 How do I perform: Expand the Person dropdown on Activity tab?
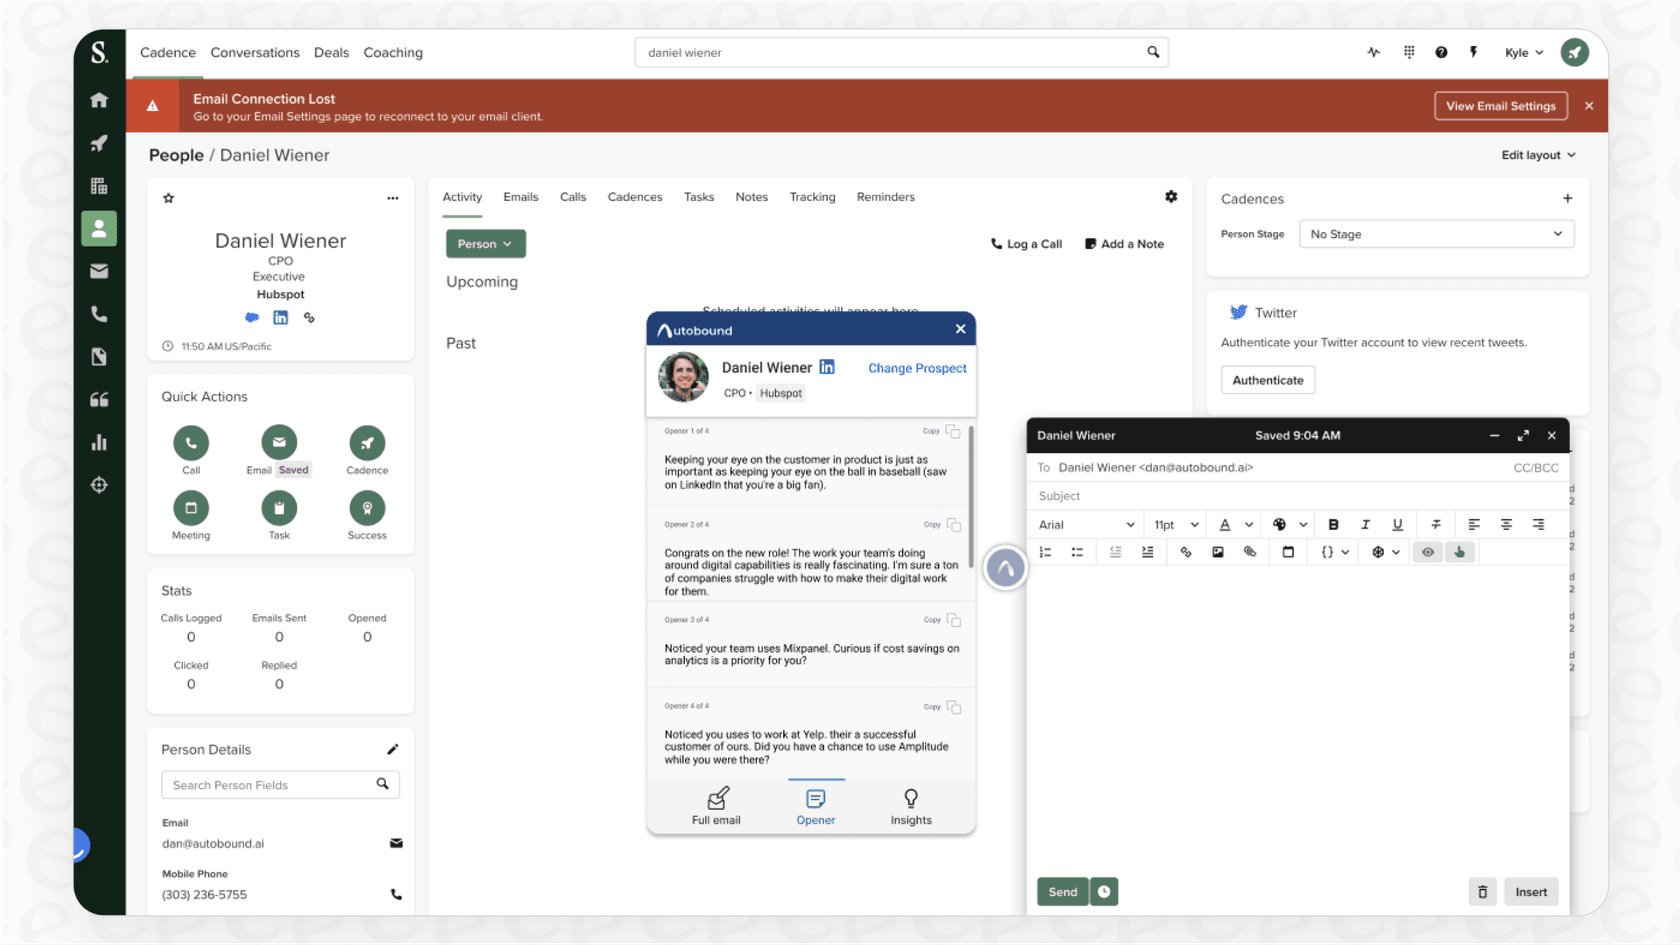485,243
